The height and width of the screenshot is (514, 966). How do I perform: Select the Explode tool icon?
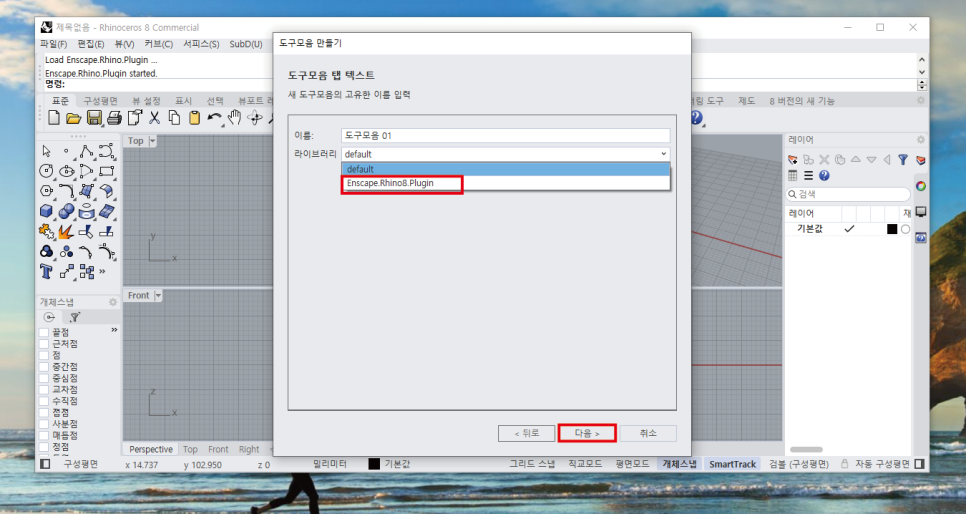66,232
